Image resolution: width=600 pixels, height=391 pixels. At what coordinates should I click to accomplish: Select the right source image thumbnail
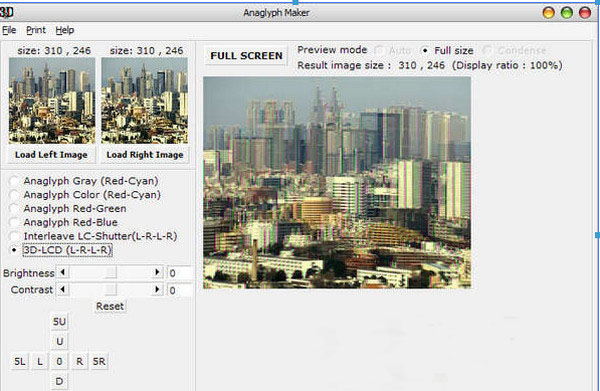pos(145,101)
